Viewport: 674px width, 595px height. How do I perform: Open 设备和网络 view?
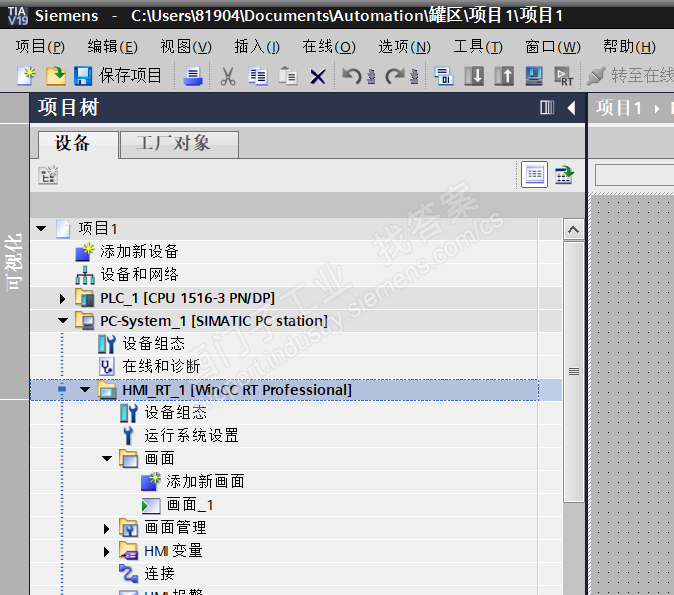(139, 274)
